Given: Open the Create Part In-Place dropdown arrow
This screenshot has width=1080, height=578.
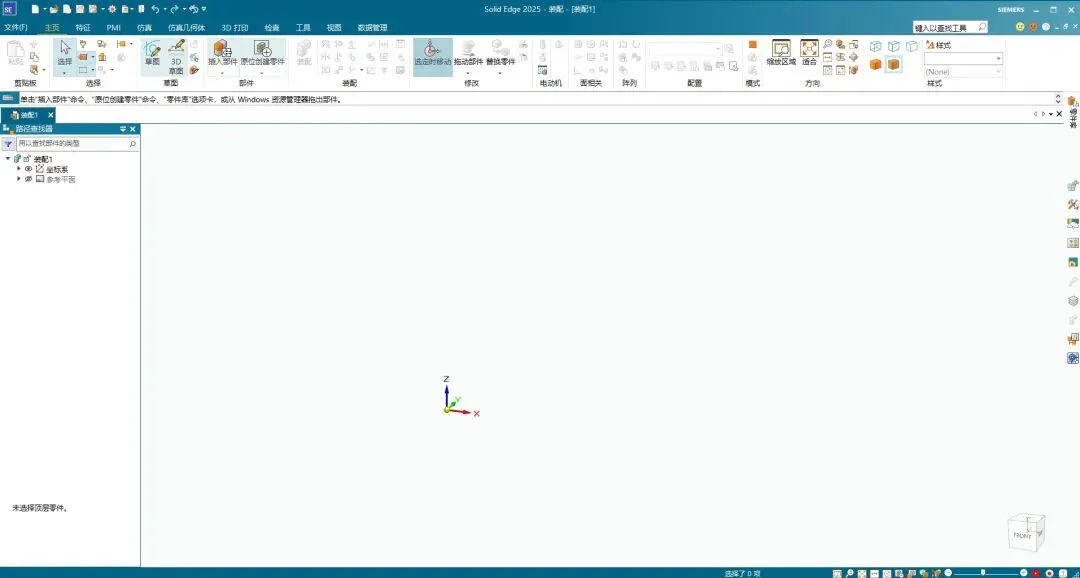Looking at the screenshot, I should click(262, 72).
